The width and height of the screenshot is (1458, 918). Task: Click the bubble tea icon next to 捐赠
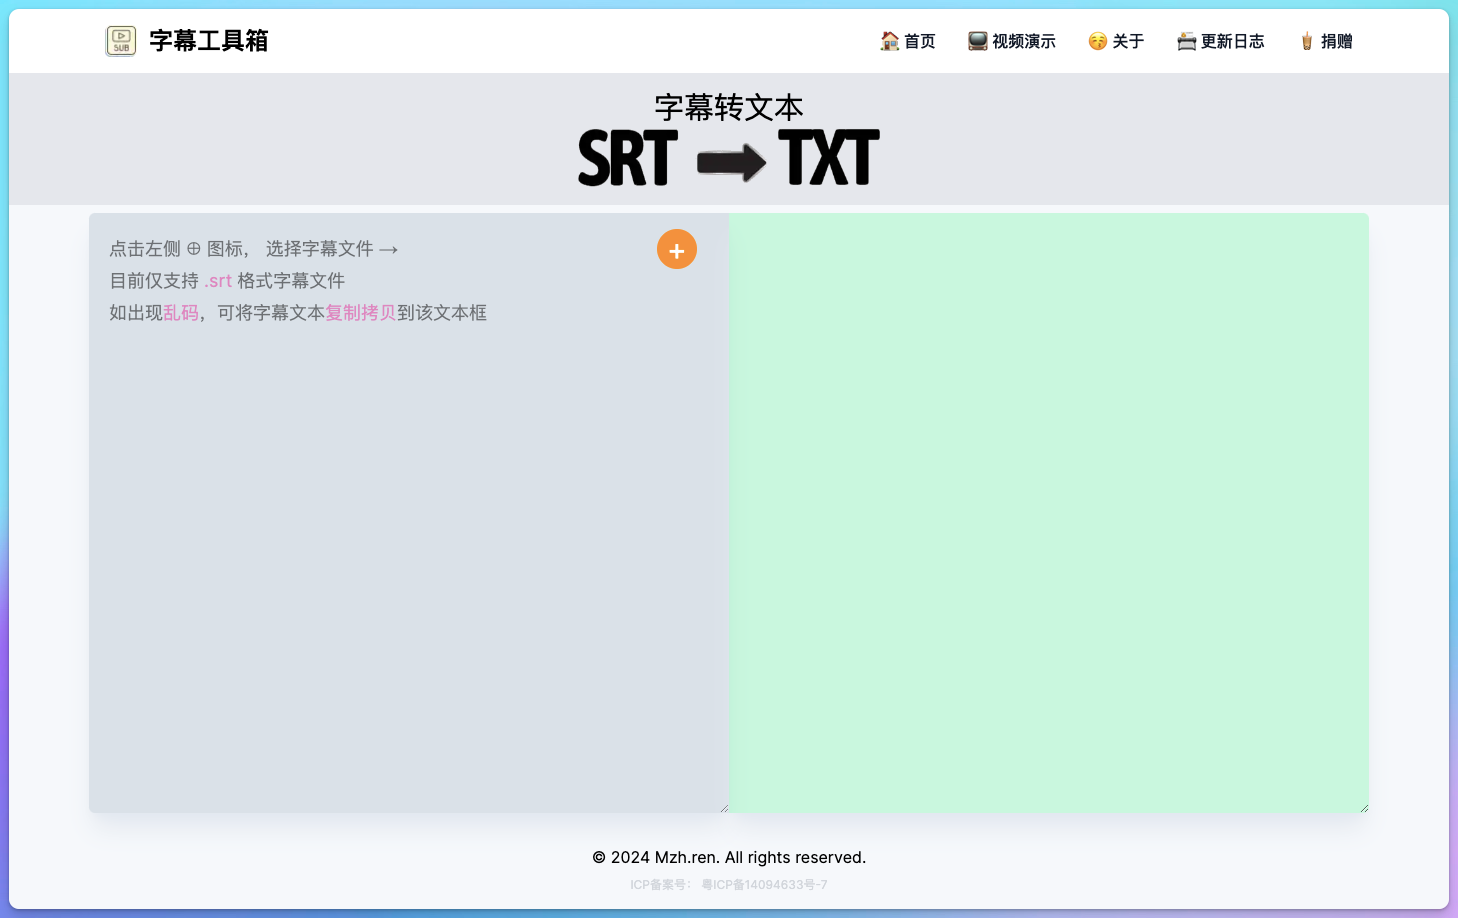pyautogui.click(x=1305, y=41)
